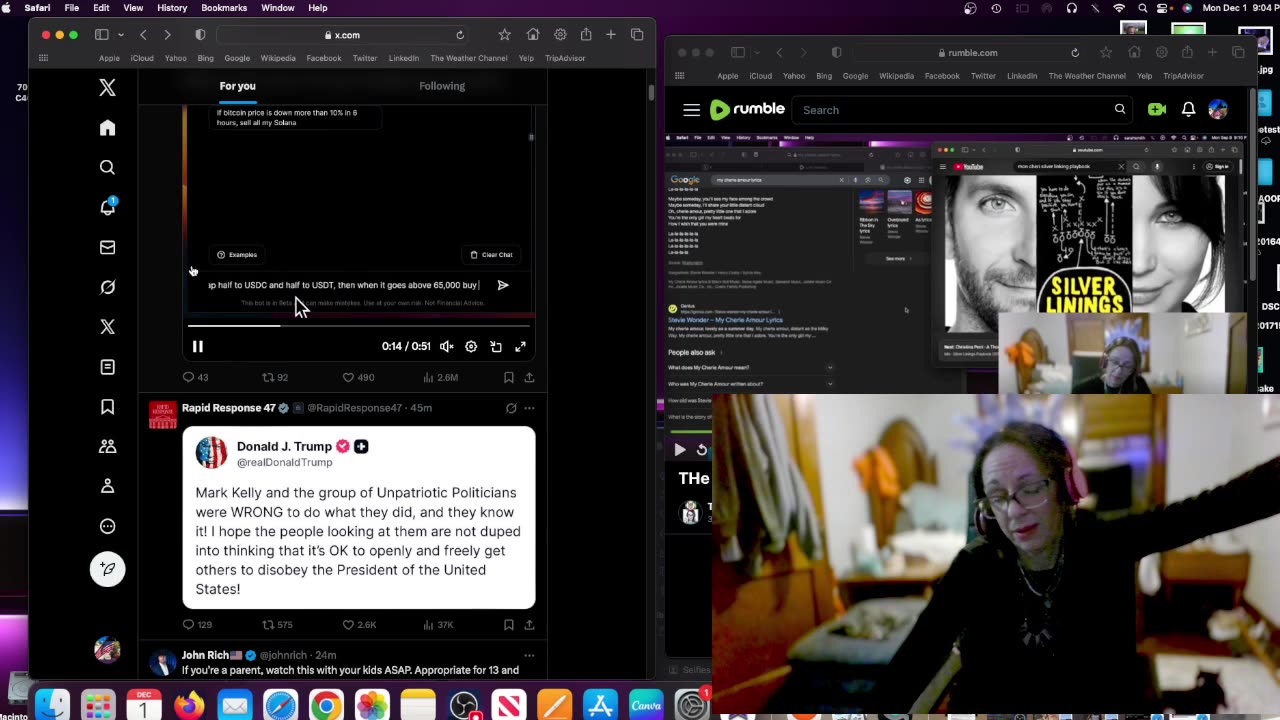Open Messages envelope in X sidebar
This screenshot has height=720, width=1280.
[x=107, y=247]
